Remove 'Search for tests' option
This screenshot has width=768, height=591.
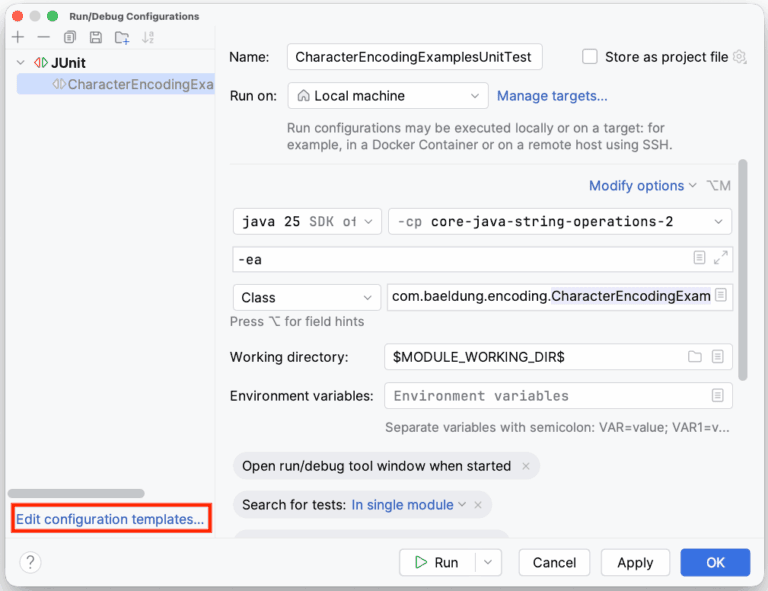pyautogui.click(x=478, y=505)
